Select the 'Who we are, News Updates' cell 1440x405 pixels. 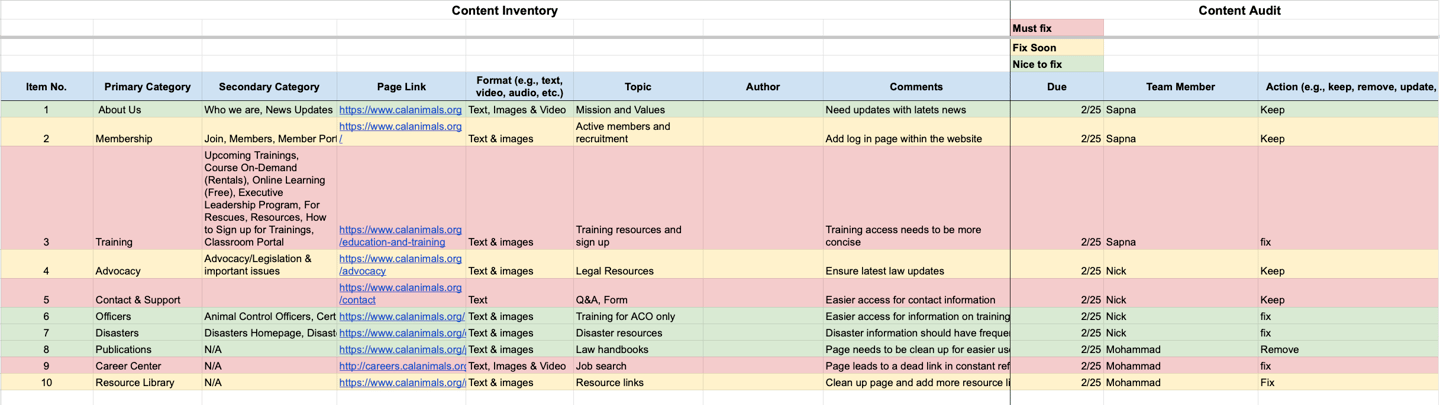click(x=269, y=110)
